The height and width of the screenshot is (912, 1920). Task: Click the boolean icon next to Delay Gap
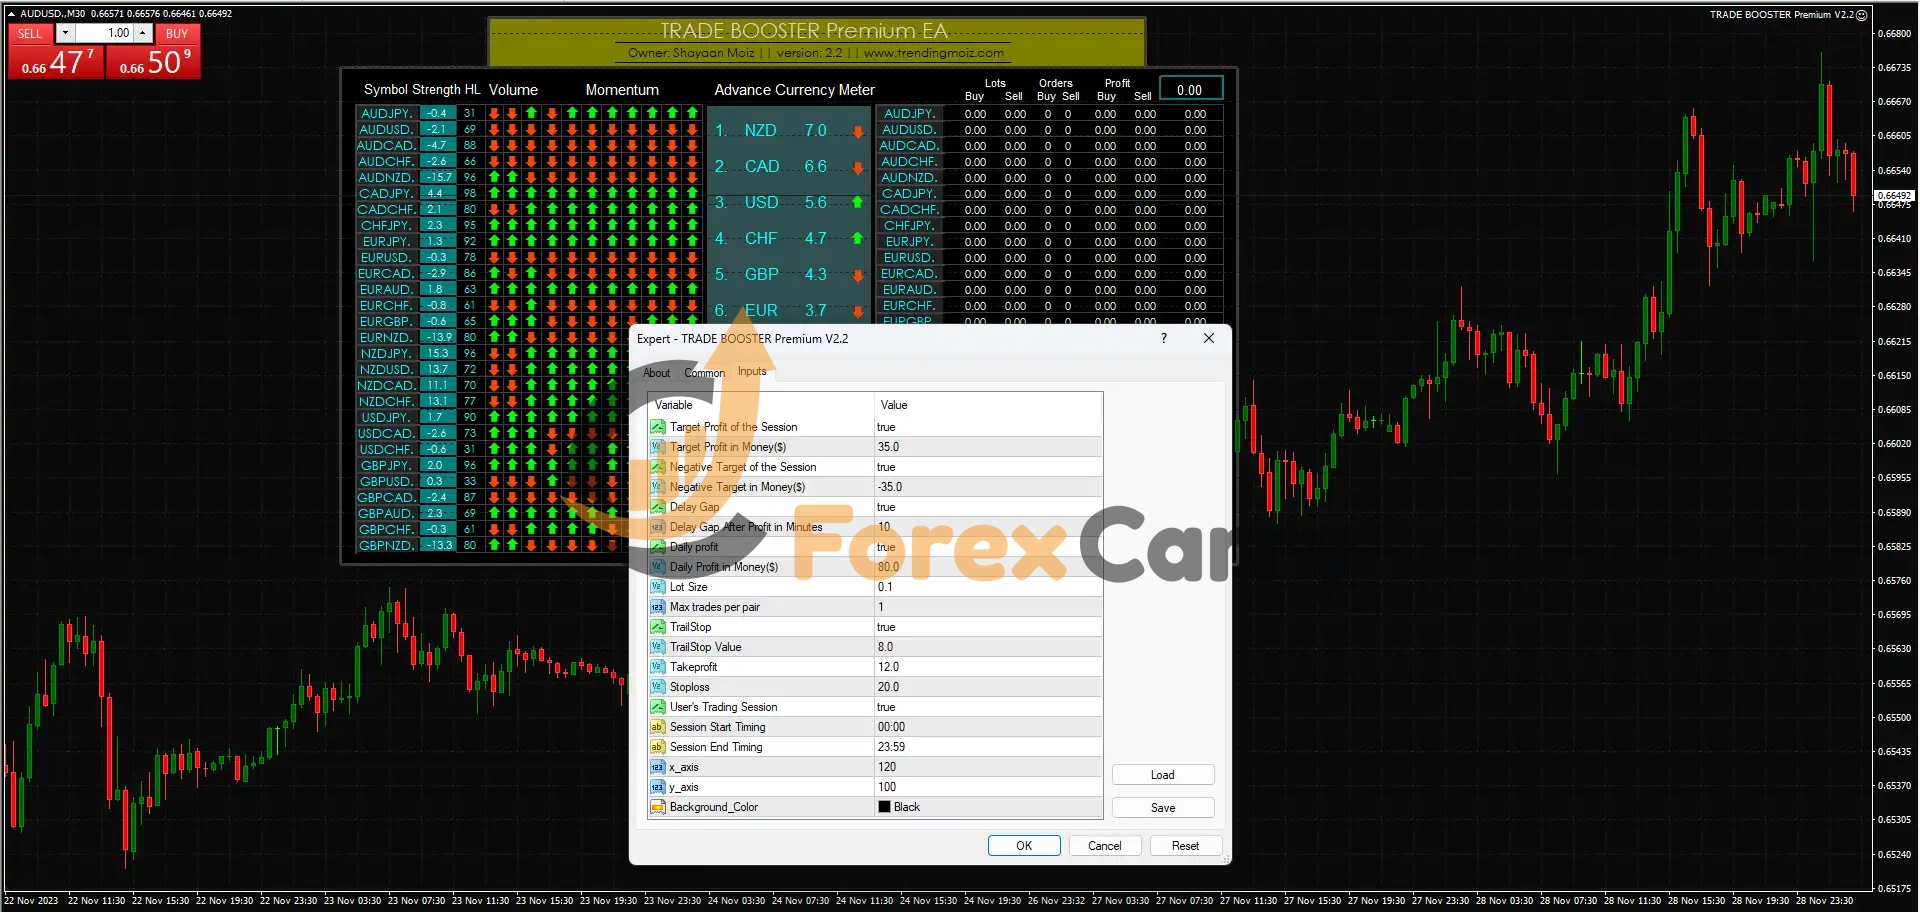pos(657,507)
